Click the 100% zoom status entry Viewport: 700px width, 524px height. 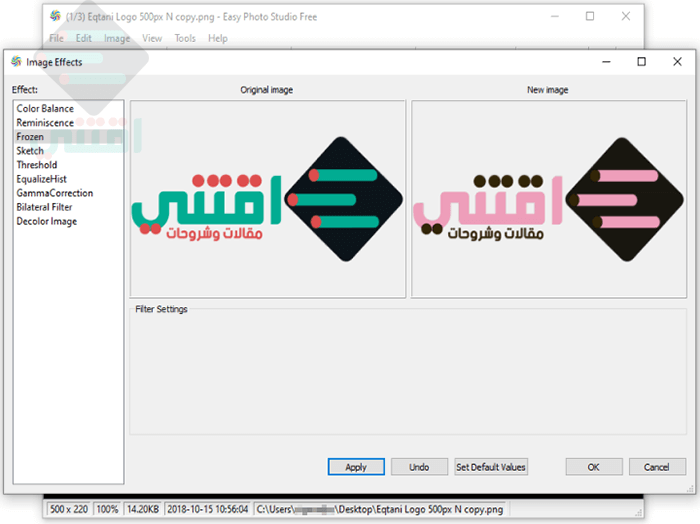[x=107, y=509]
